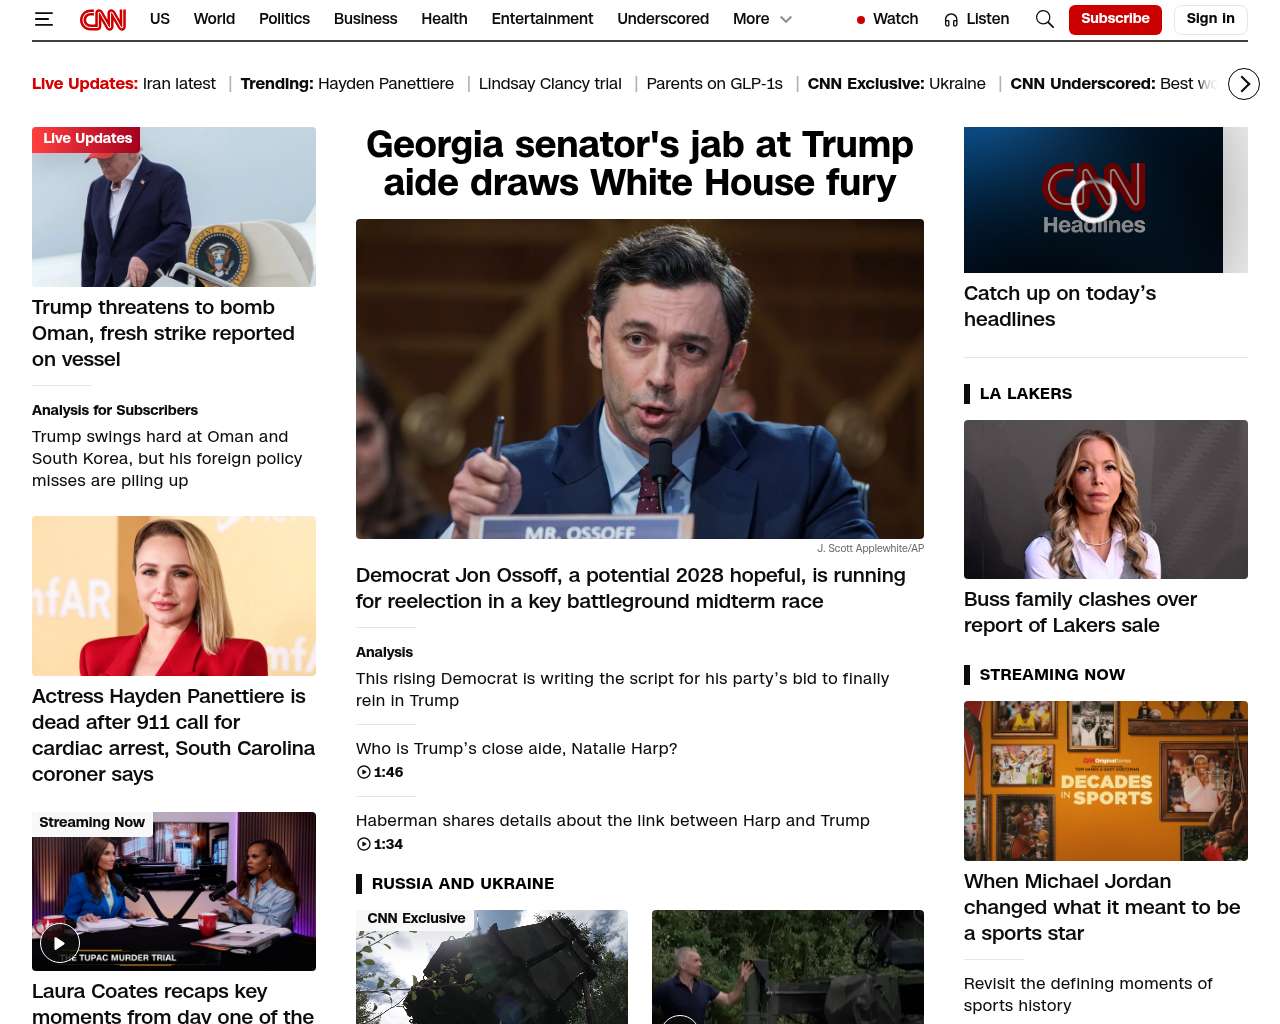
Task: Select Politics in the navigation bar
Action: pyautogui.click(x=284, y=19)
